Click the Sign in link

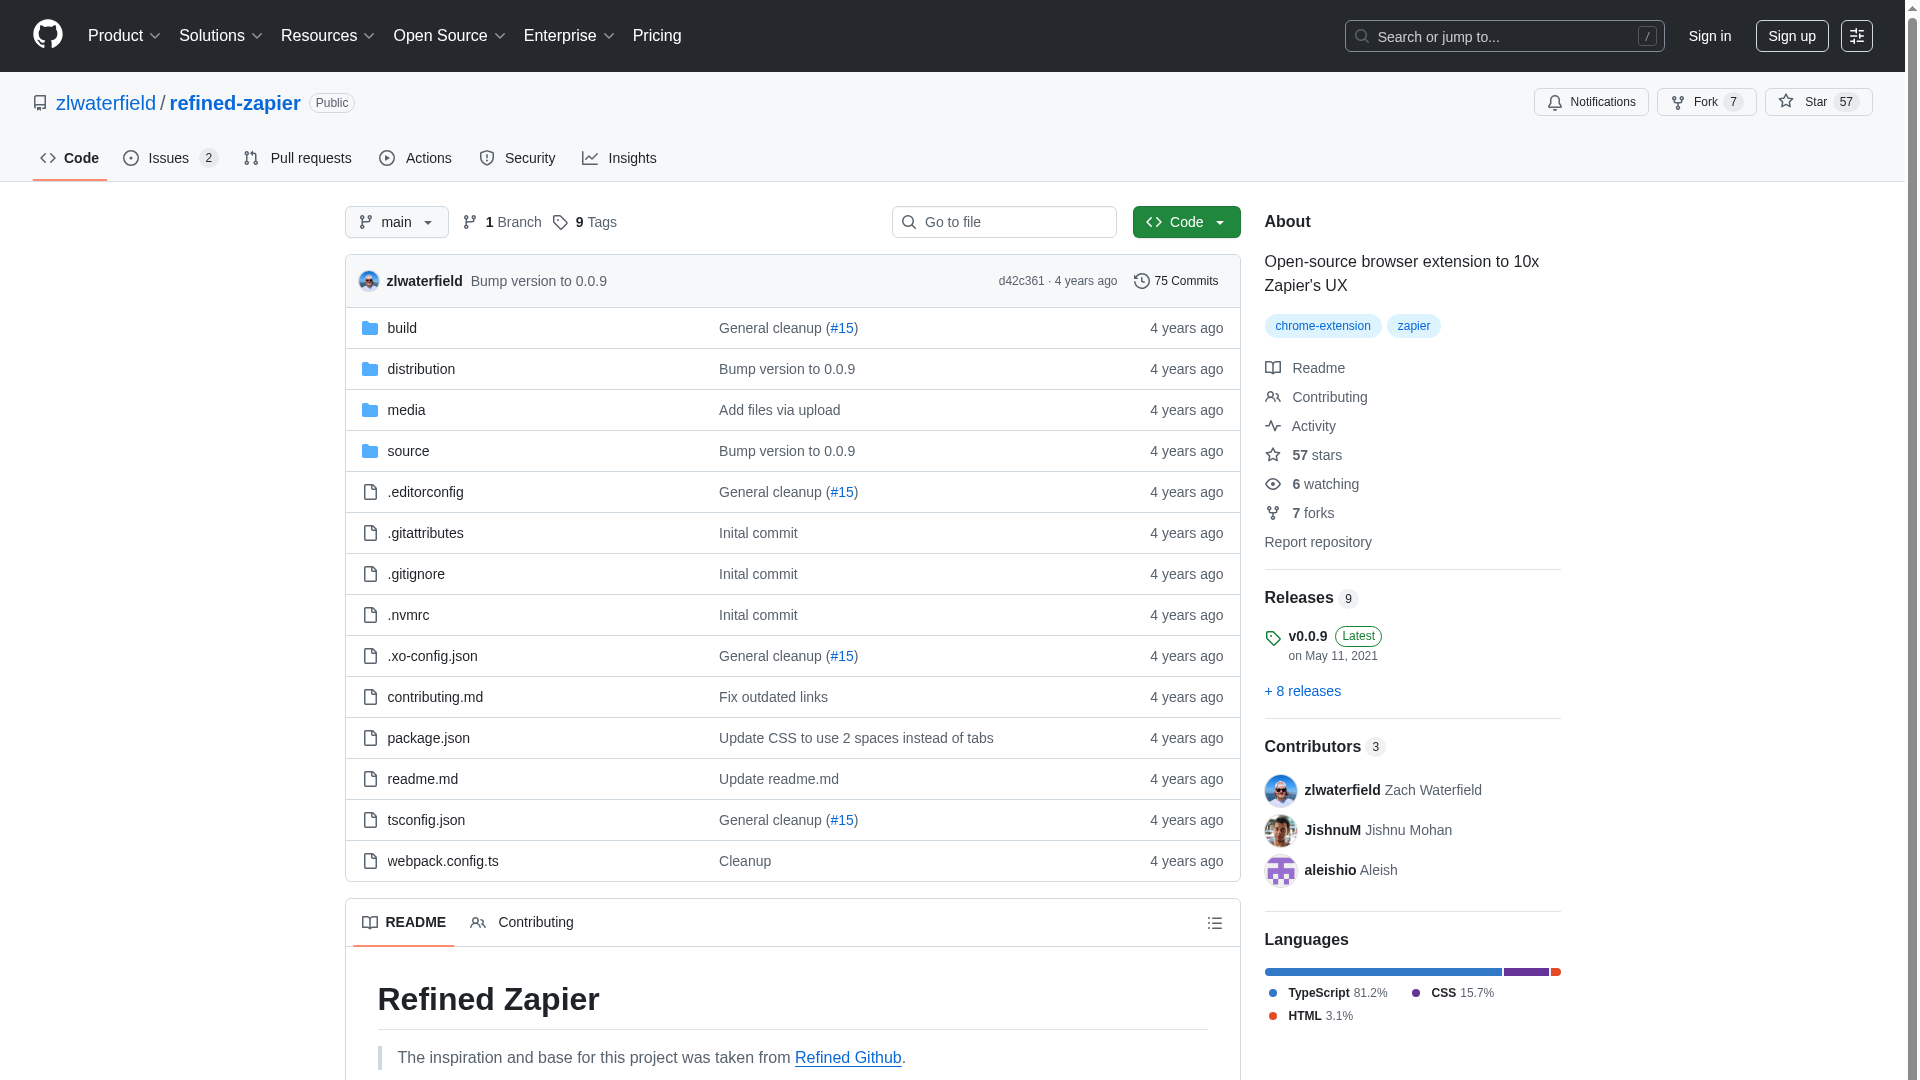click(x=1709, y=36)
